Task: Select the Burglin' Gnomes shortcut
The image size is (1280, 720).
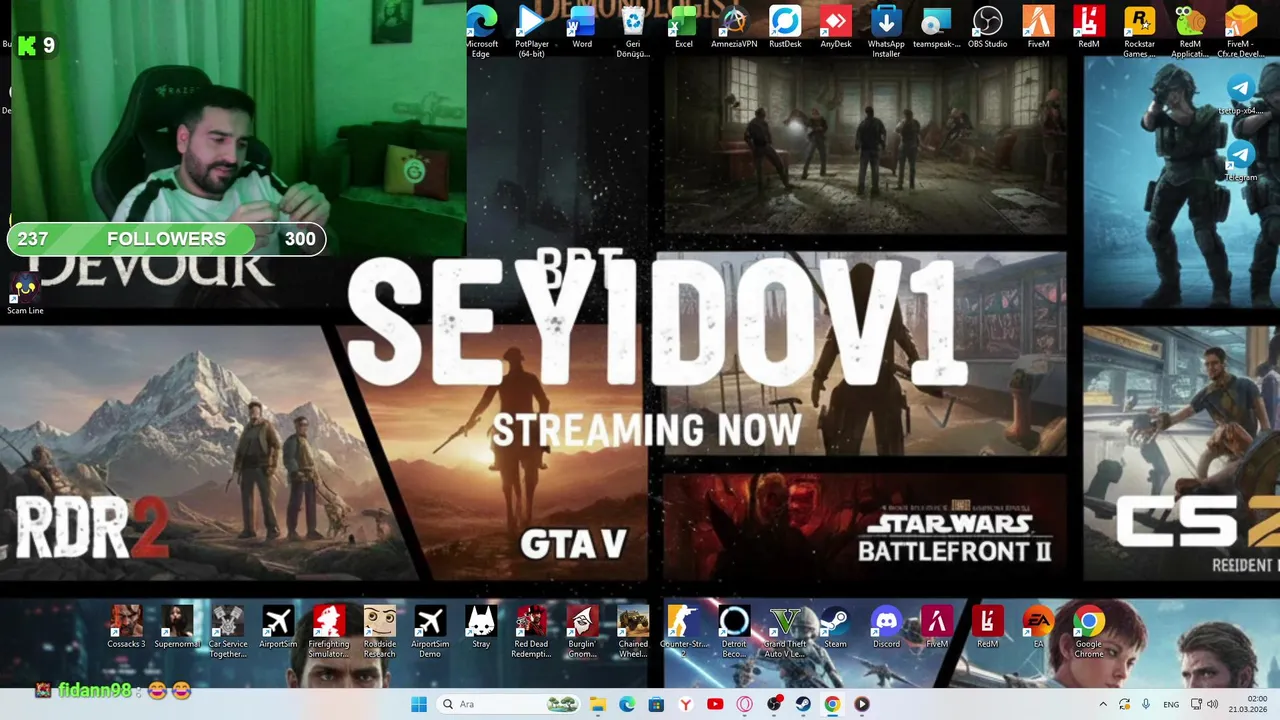Action: pyautogui.click(x=582, y=631)
